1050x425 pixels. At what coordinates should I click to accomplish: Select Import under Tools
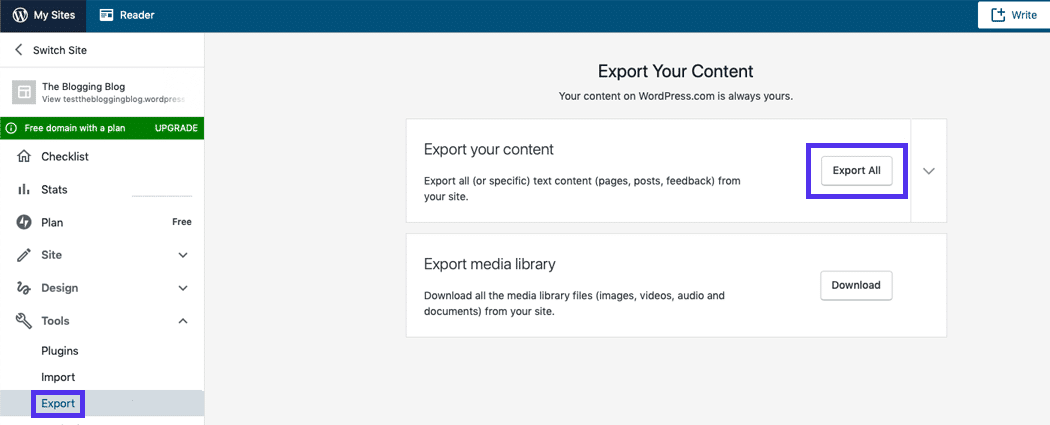tap(58, 377)
